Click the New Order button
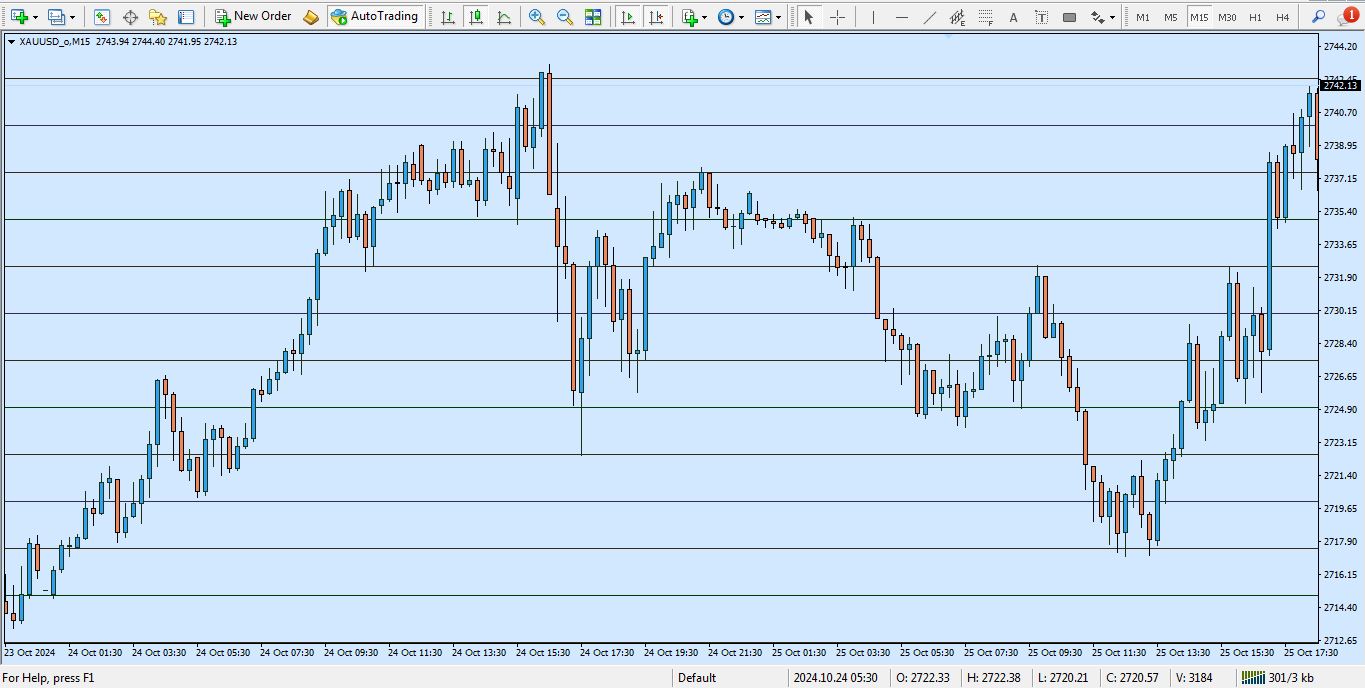 [253, 17]
